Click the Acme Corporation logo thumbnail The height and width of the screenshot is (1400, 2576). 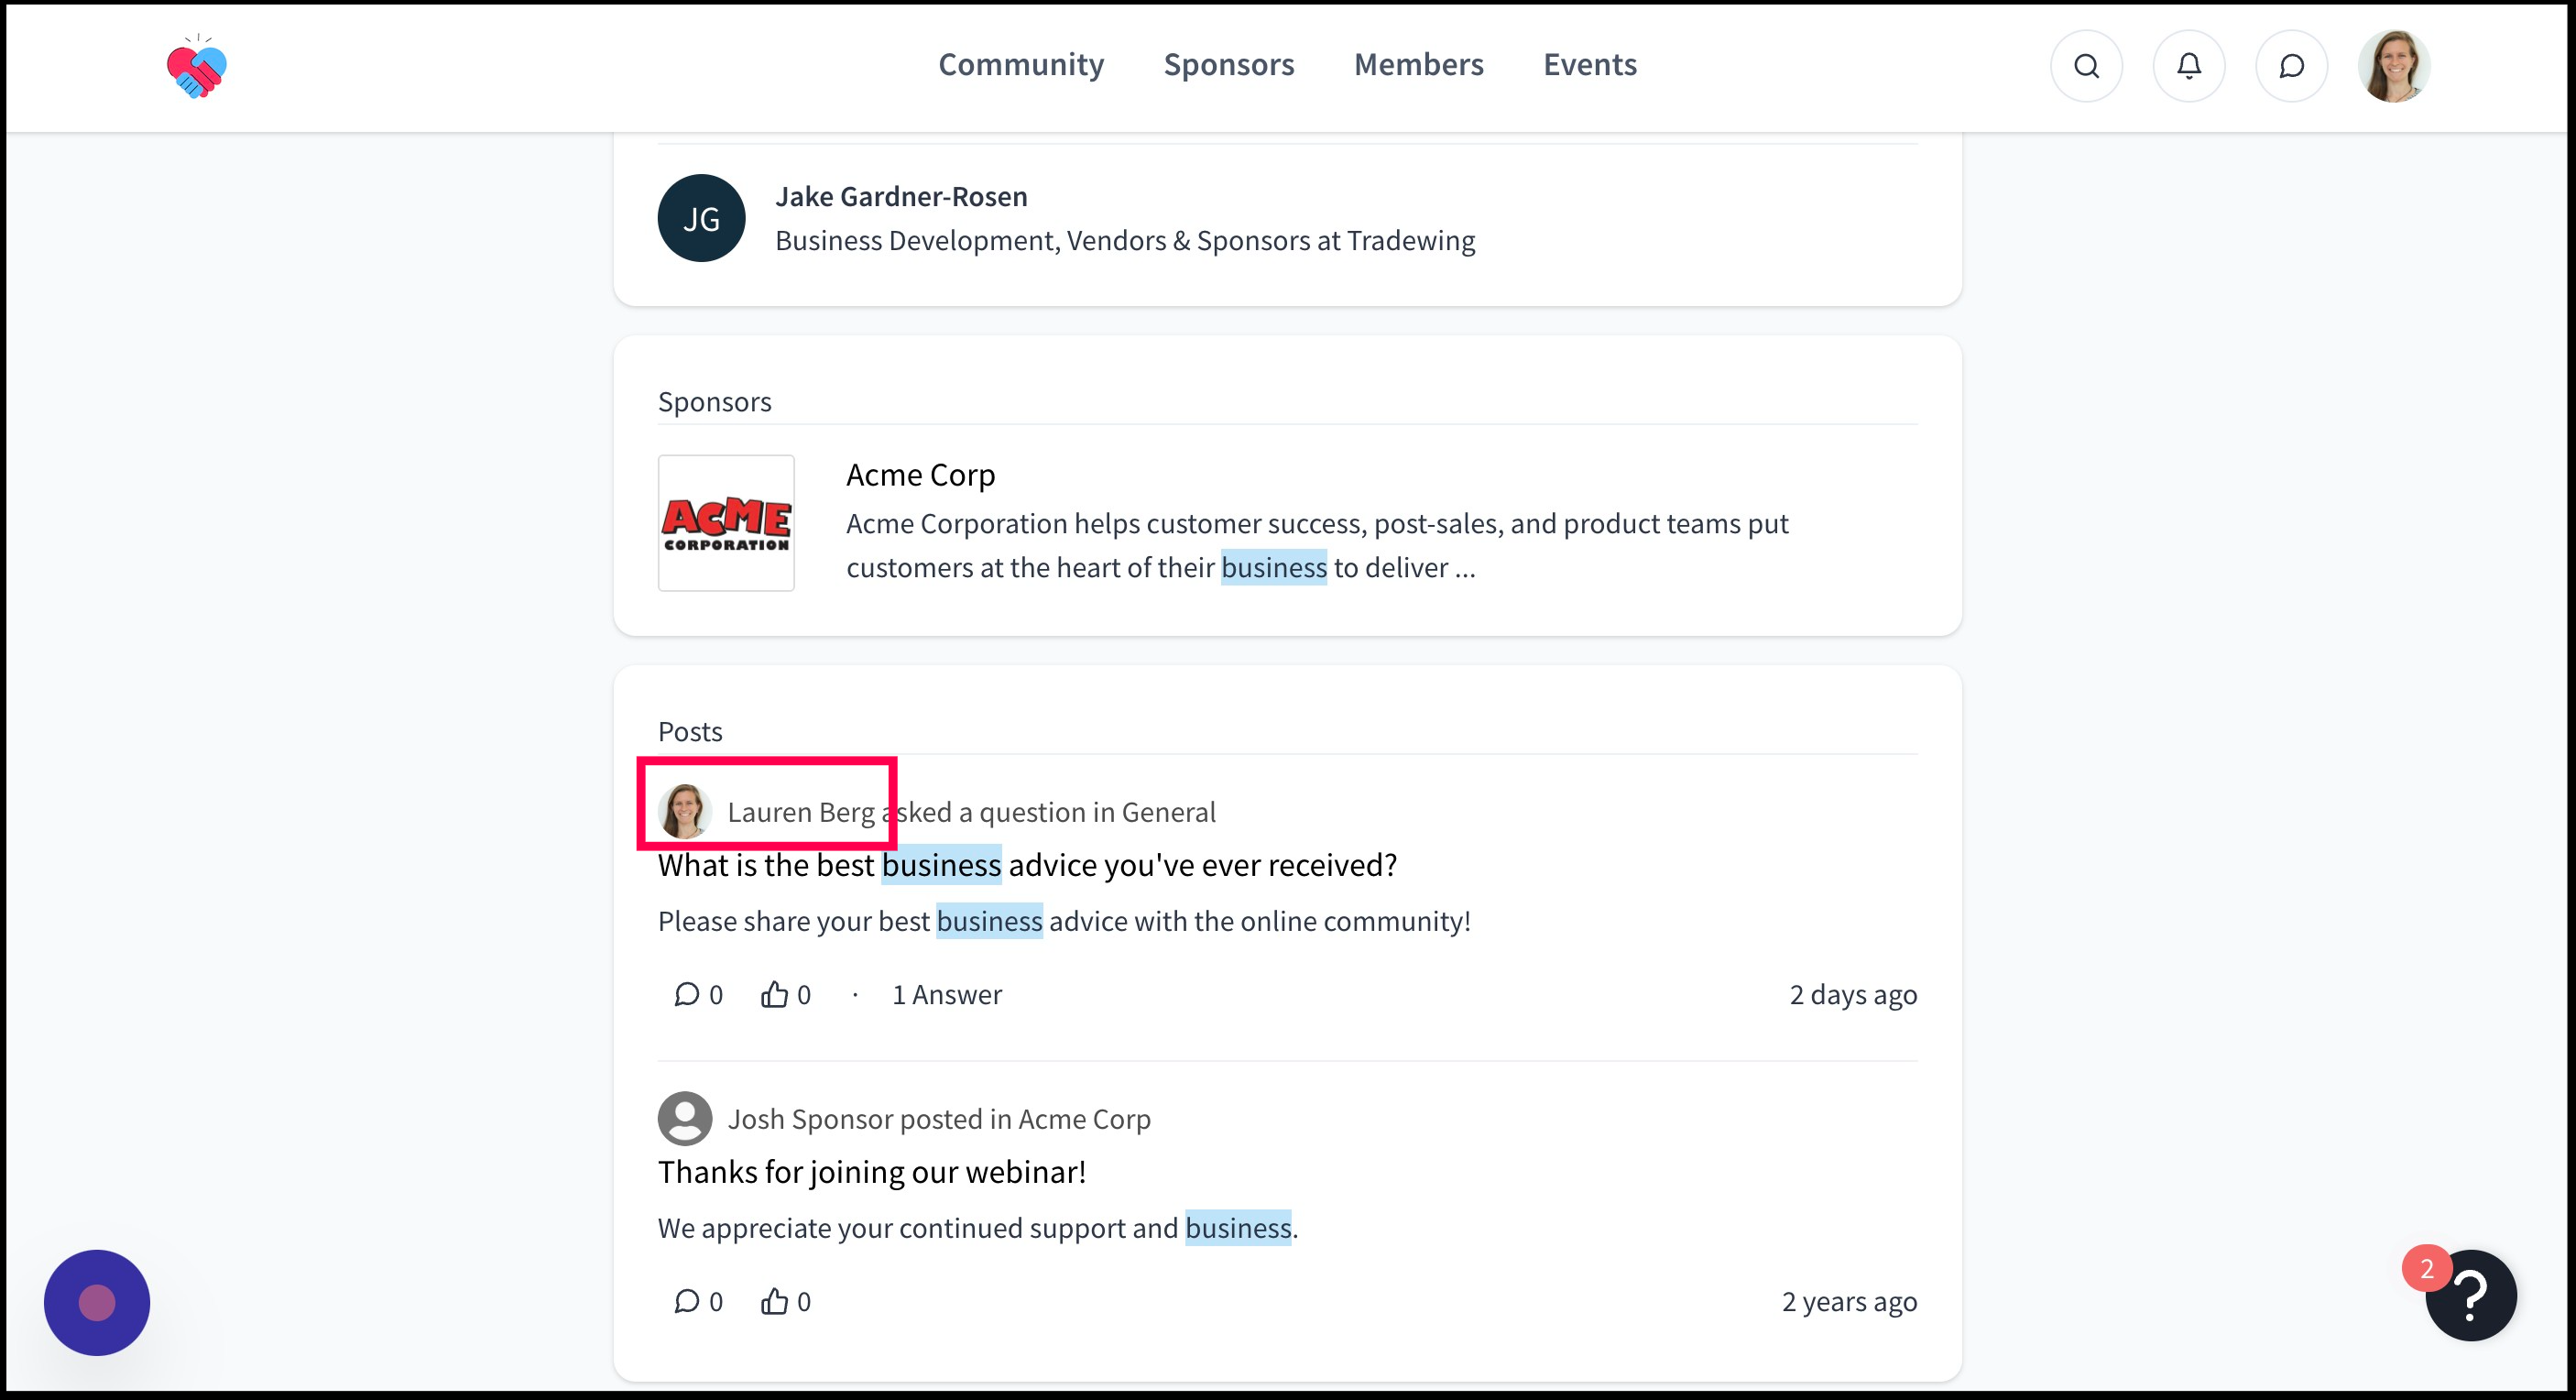coord(726,523)
